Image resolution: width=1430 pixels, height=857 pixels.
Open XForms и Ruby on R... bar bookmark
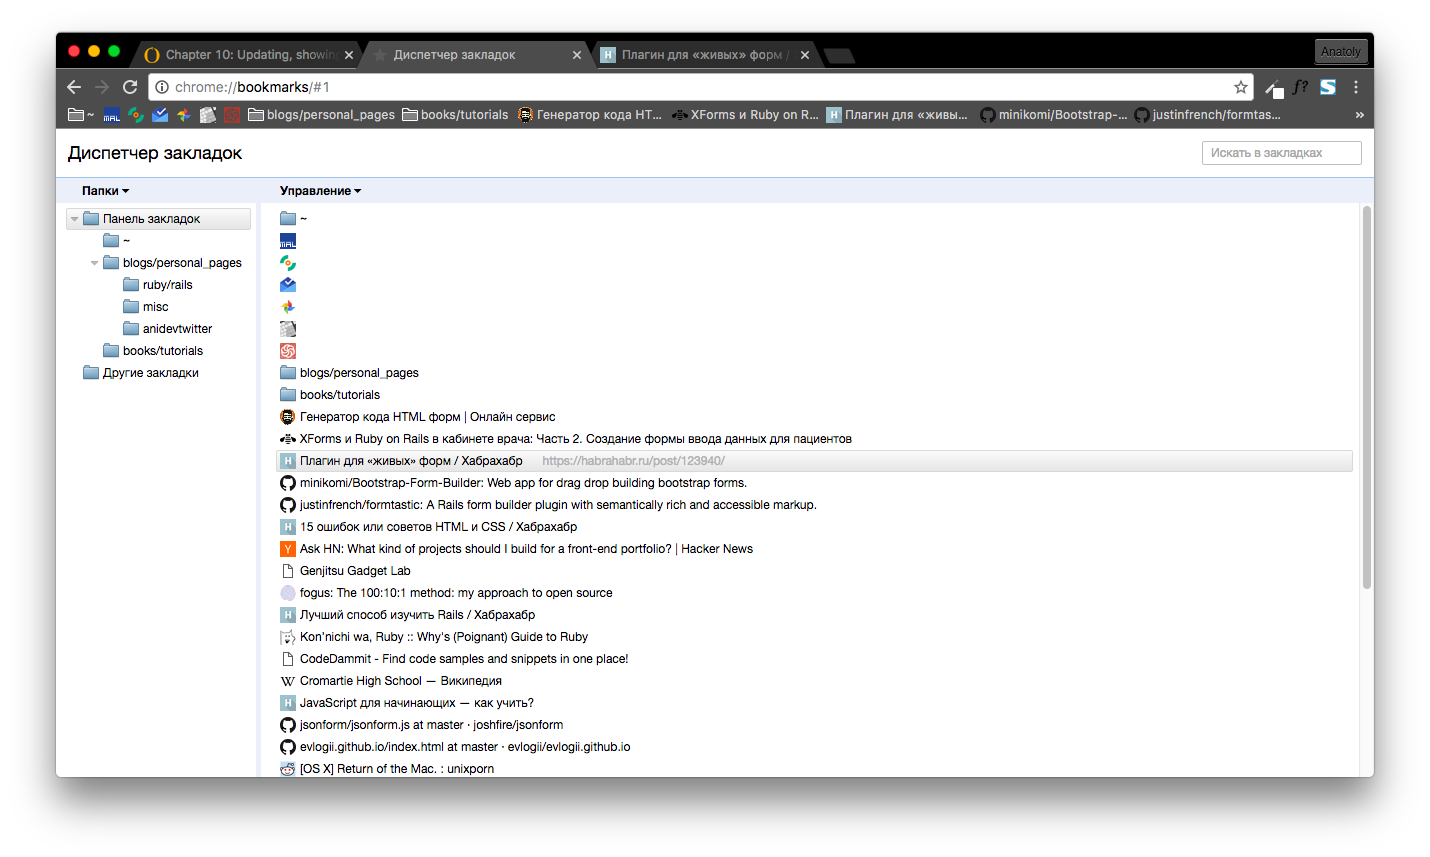click(745, 115)
